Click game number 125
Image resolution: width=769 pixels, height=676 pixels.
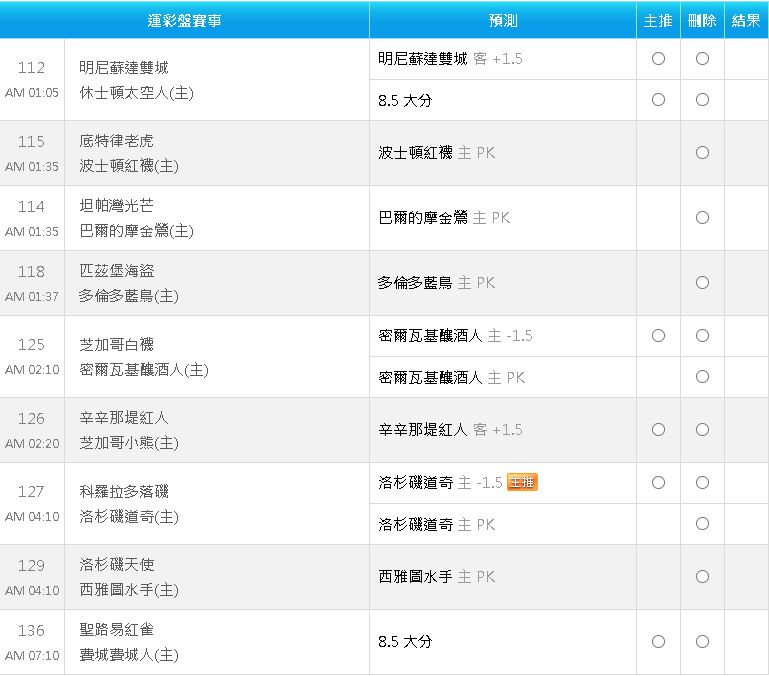[x=31, y=345]
